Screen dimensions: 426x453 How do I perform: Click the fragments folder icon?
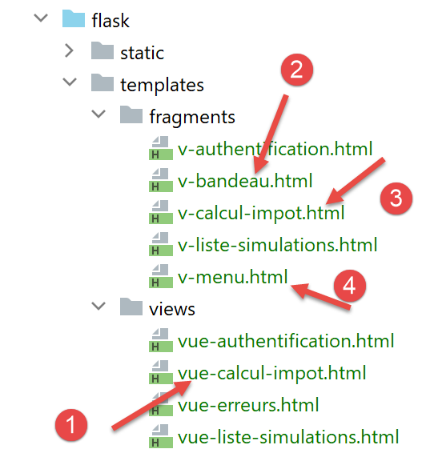coord(131,115)
